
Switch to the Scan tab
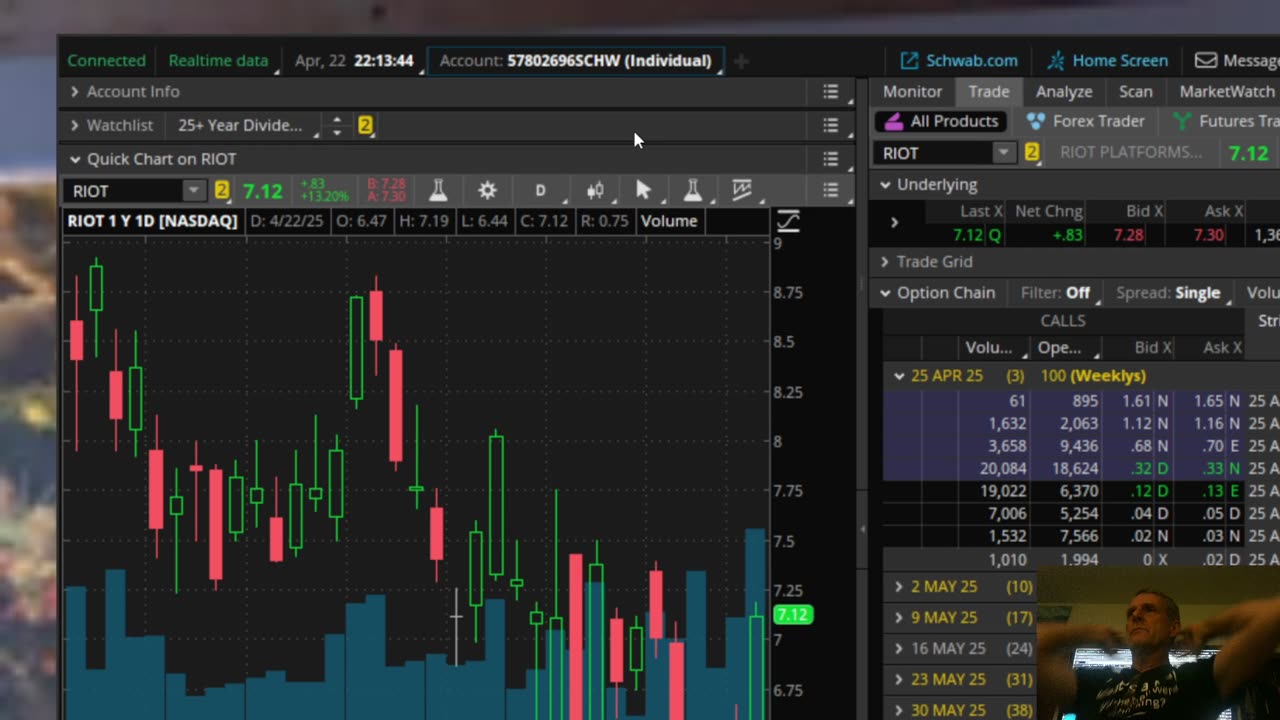click(x=1136, y=91)
